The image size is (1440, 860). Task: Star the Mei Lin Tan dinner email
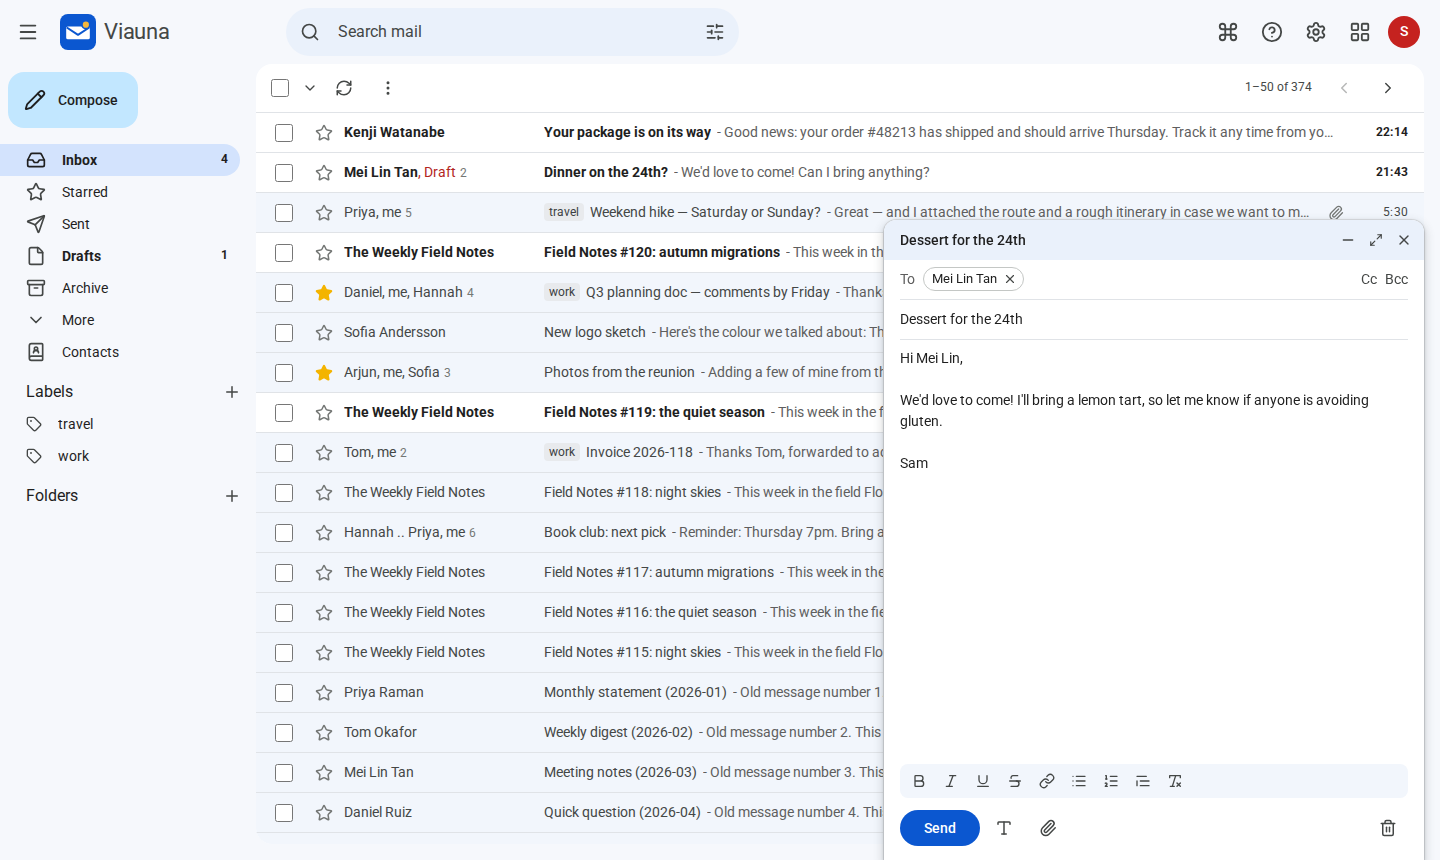click(x=324, y=172)
